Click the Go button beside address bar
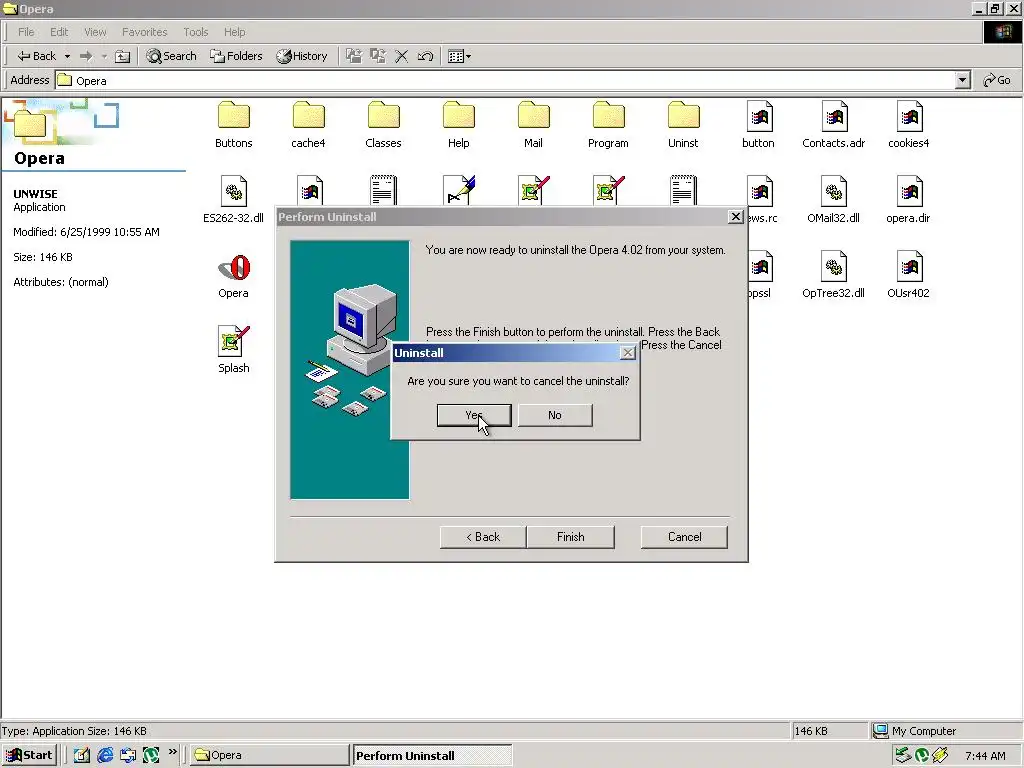This screenshot has height=768, width=1024. (x=997, y=80)
